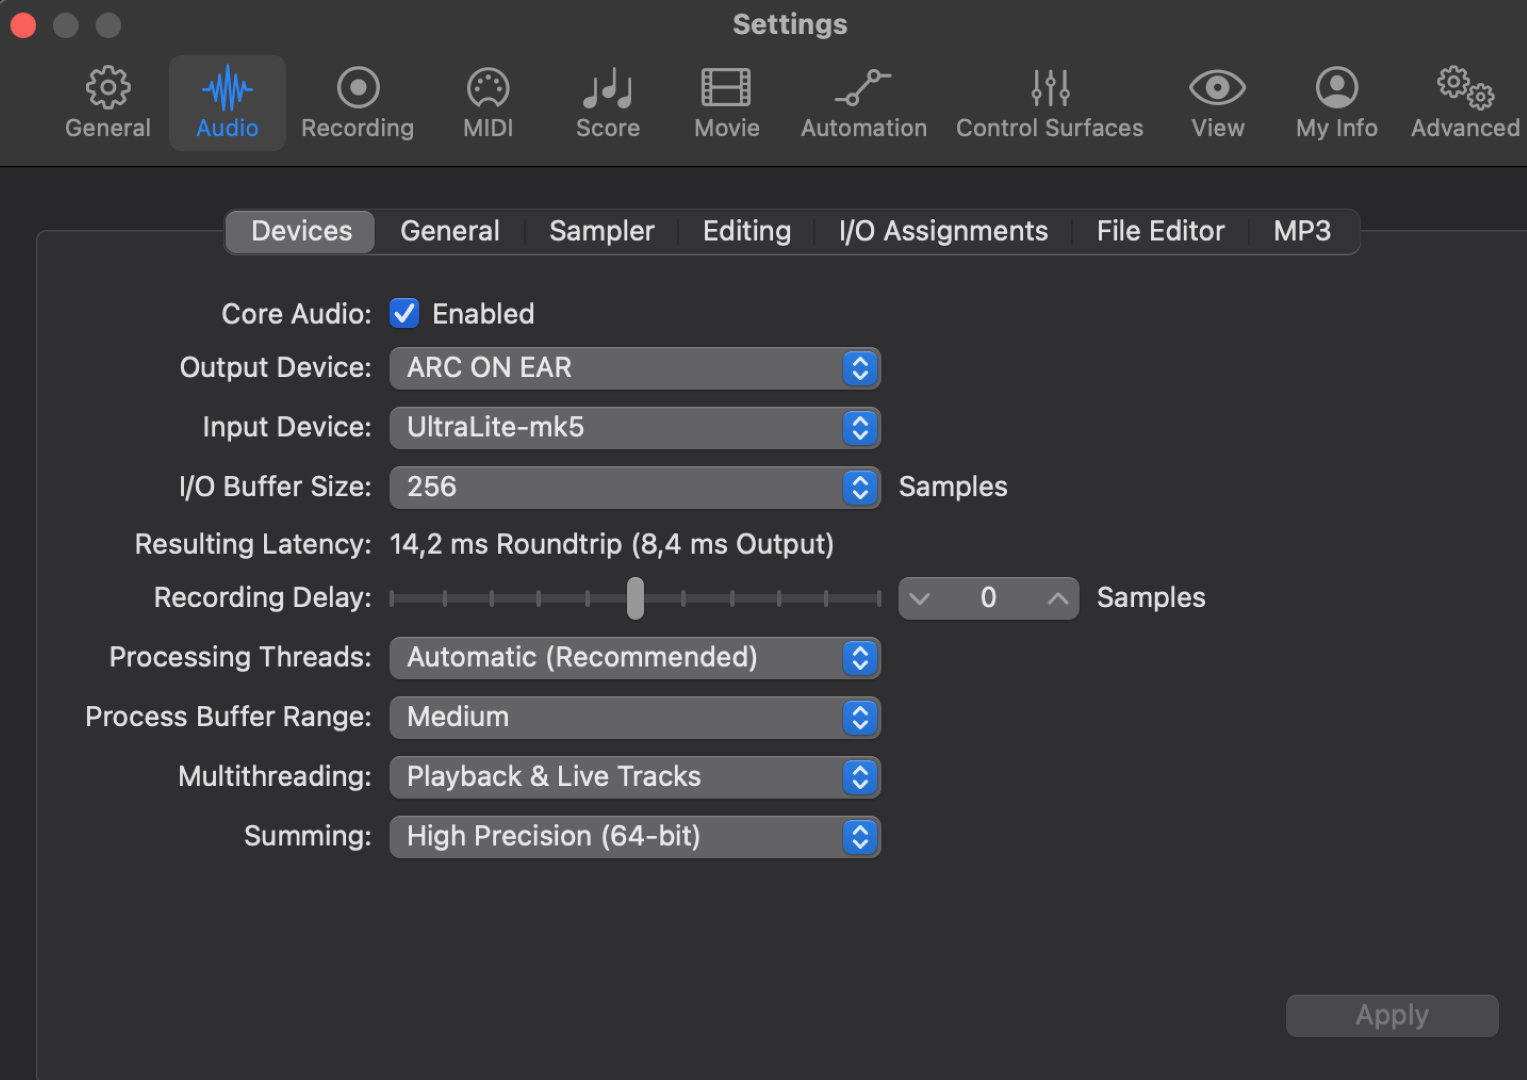Screen dimensions: 1527x1080
Task: Open the Output Device dropdown
Action: pos(634,368)
